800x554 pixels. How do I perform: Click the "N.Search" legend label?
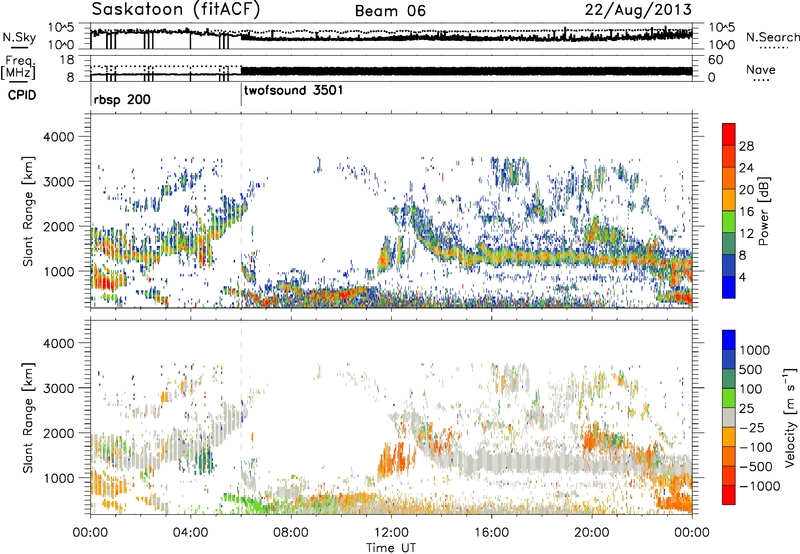[x=772, y=37]
